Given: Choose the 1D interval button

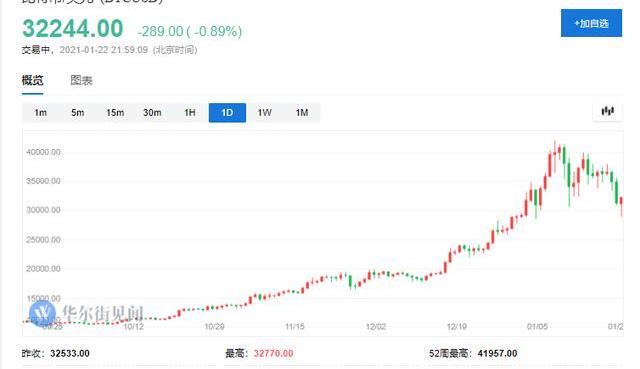Looking at the screenshot, I should (x=227, y=113).
